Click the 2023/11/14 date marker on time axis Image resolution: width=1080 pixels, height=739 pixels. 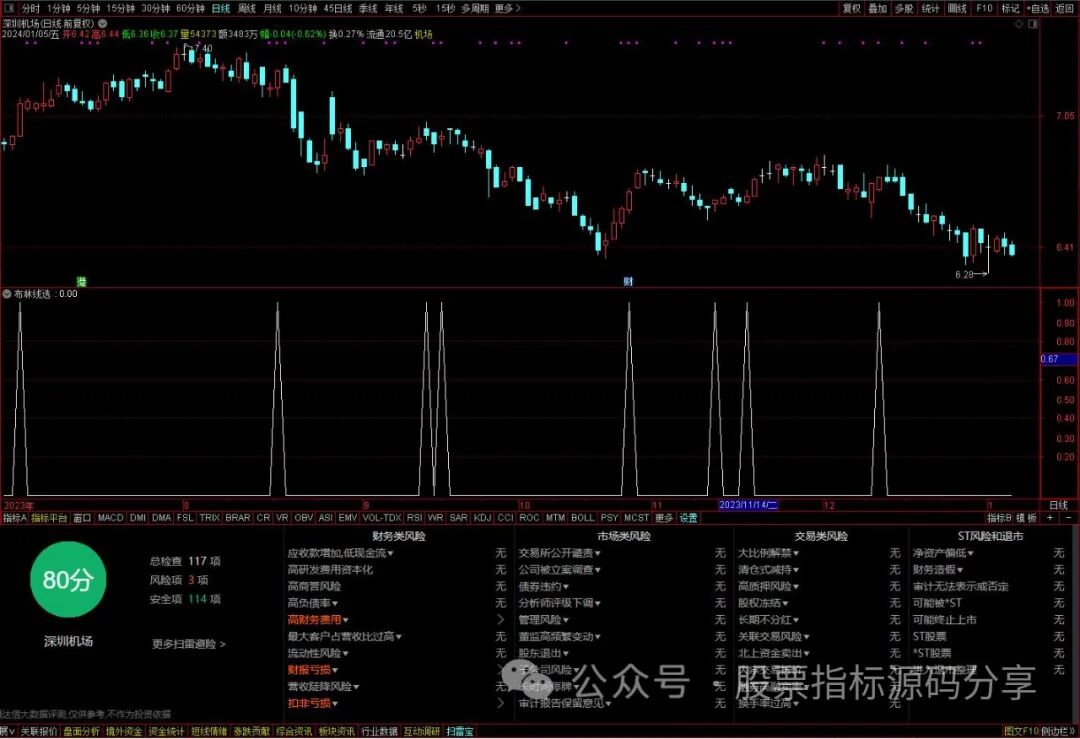click(x=748, y=505)
